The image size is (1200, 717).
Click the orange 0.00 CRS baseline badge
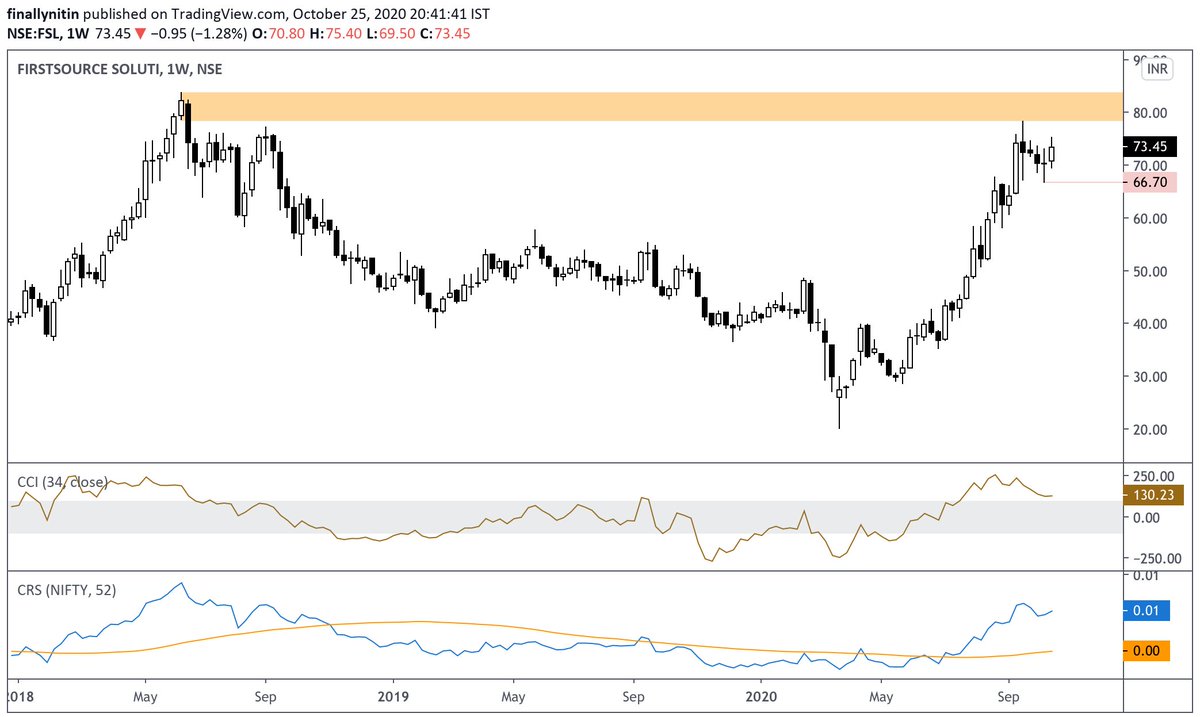pyautogui.click(x=1144, y=650)
